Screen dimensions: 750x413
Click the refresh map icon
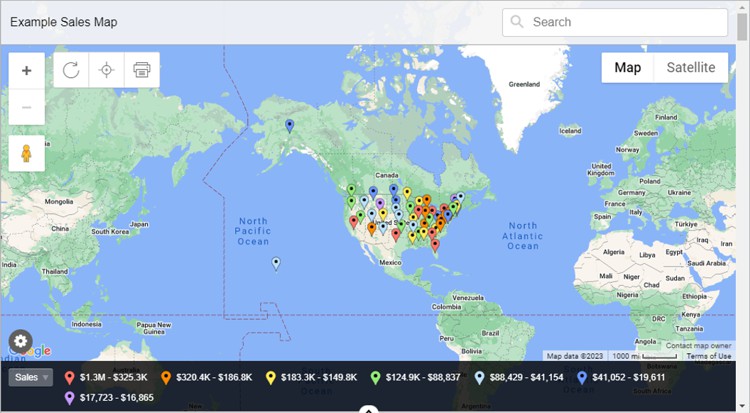point(71,70)
